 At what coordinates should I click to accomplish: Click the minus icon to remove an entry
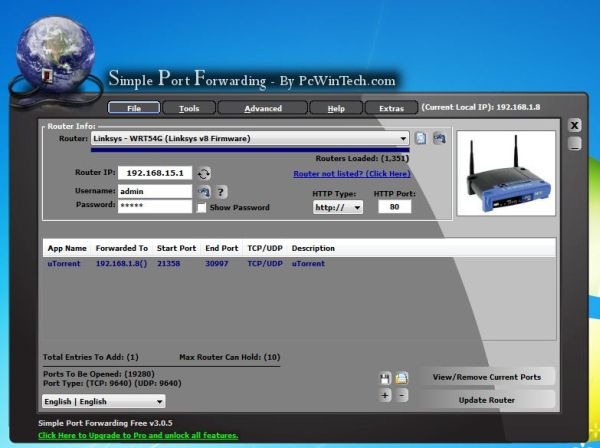(x=402, y=395)
